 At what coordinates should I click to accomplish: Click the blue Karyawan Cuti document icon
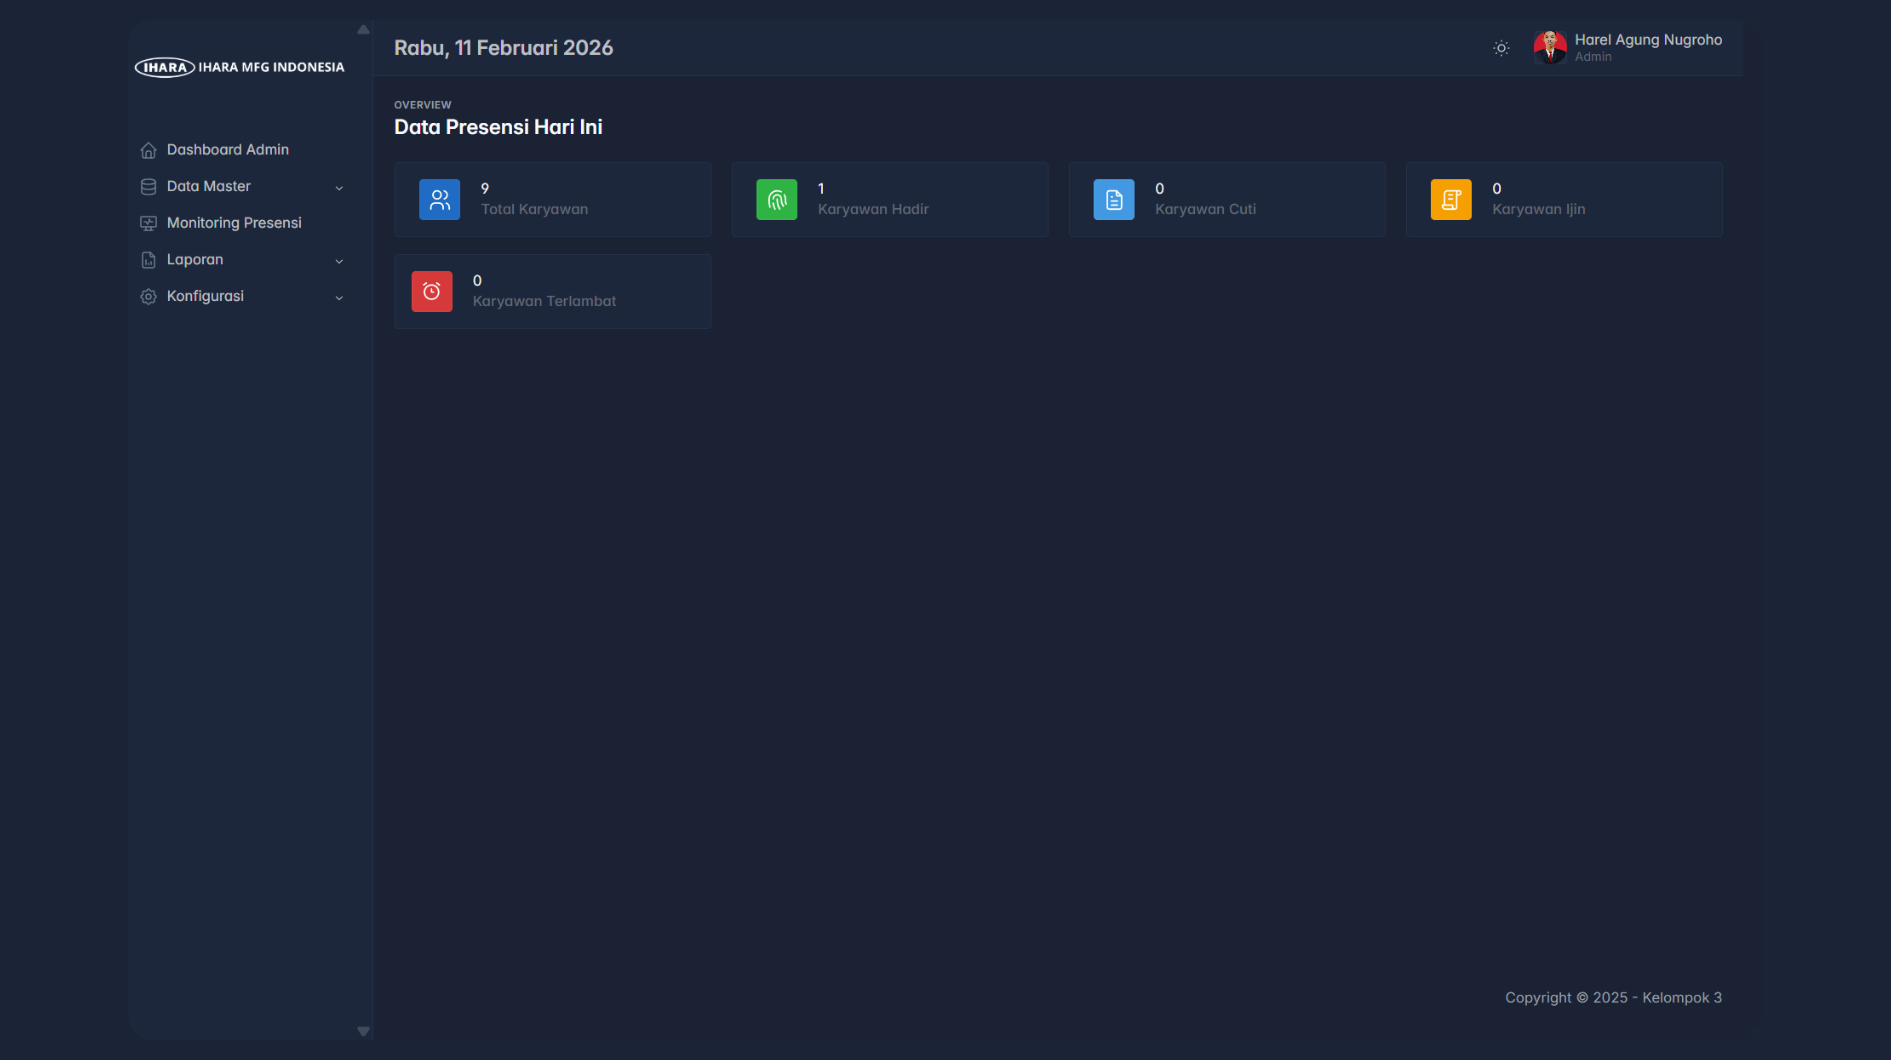1114,200
